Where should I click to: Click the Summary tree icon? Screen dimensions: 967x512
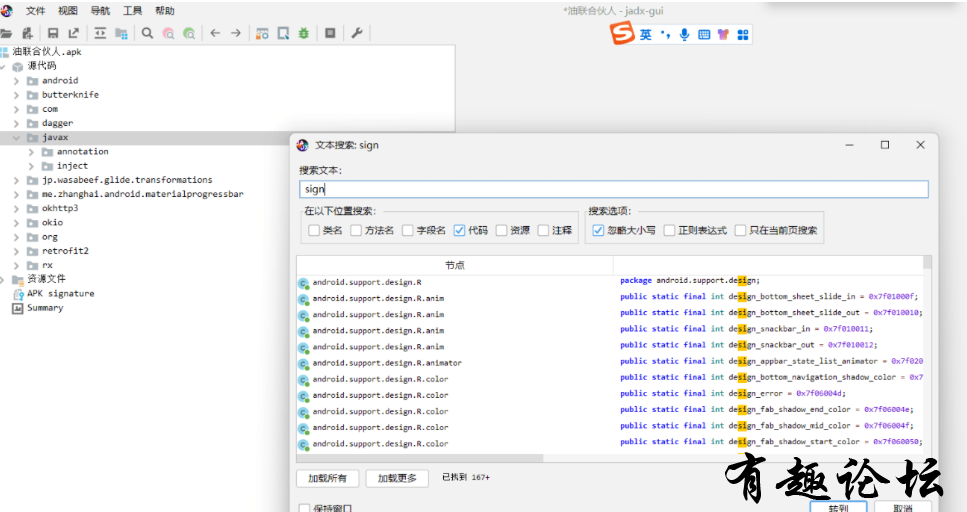point(18,308)
